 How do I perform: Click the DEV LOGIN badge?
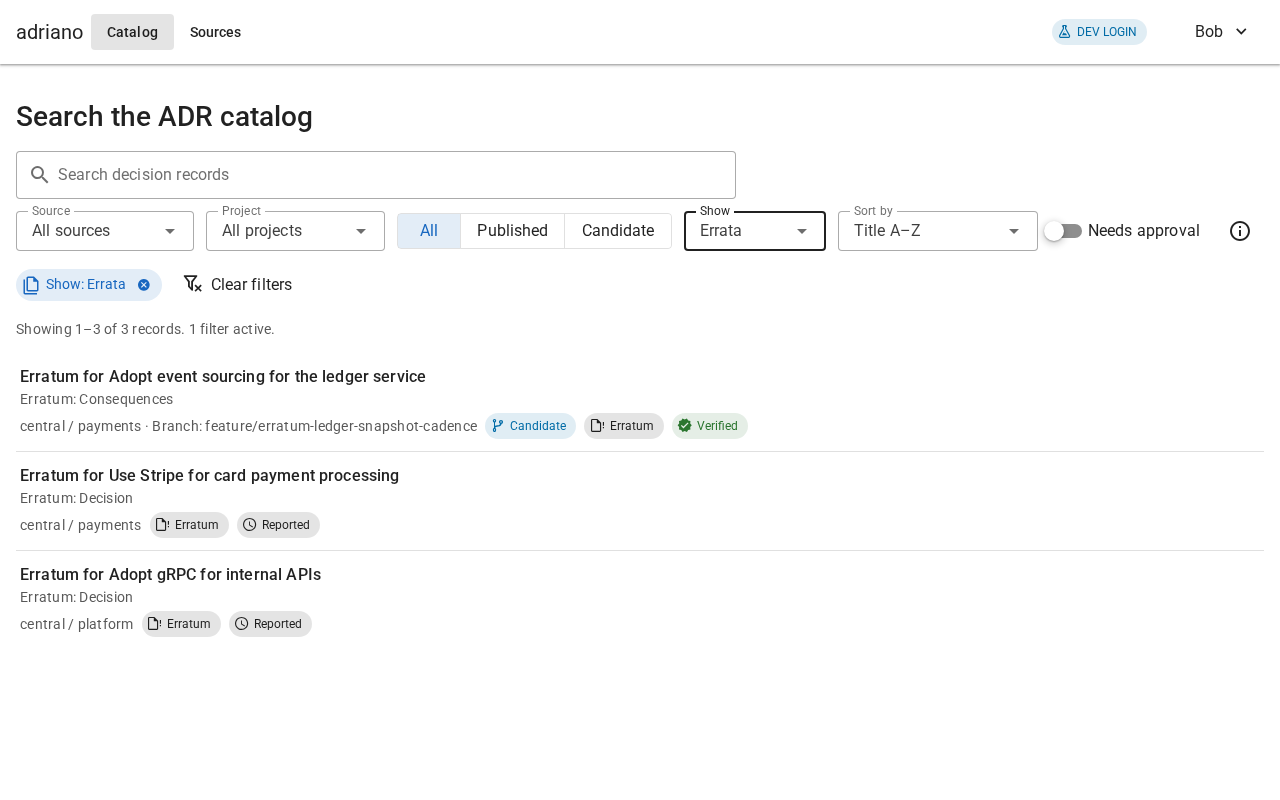point(1099,32)
